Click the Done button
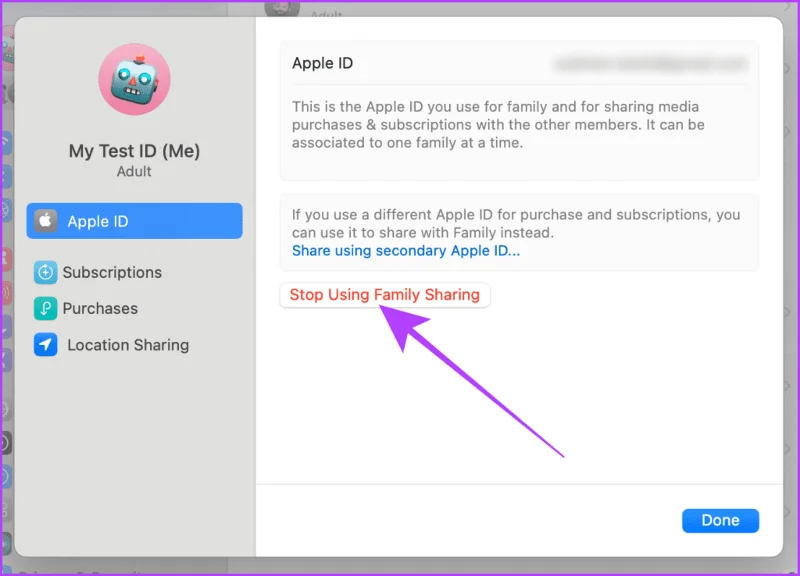This screenshot has height=576, width=800. click(x=720, y=520)
